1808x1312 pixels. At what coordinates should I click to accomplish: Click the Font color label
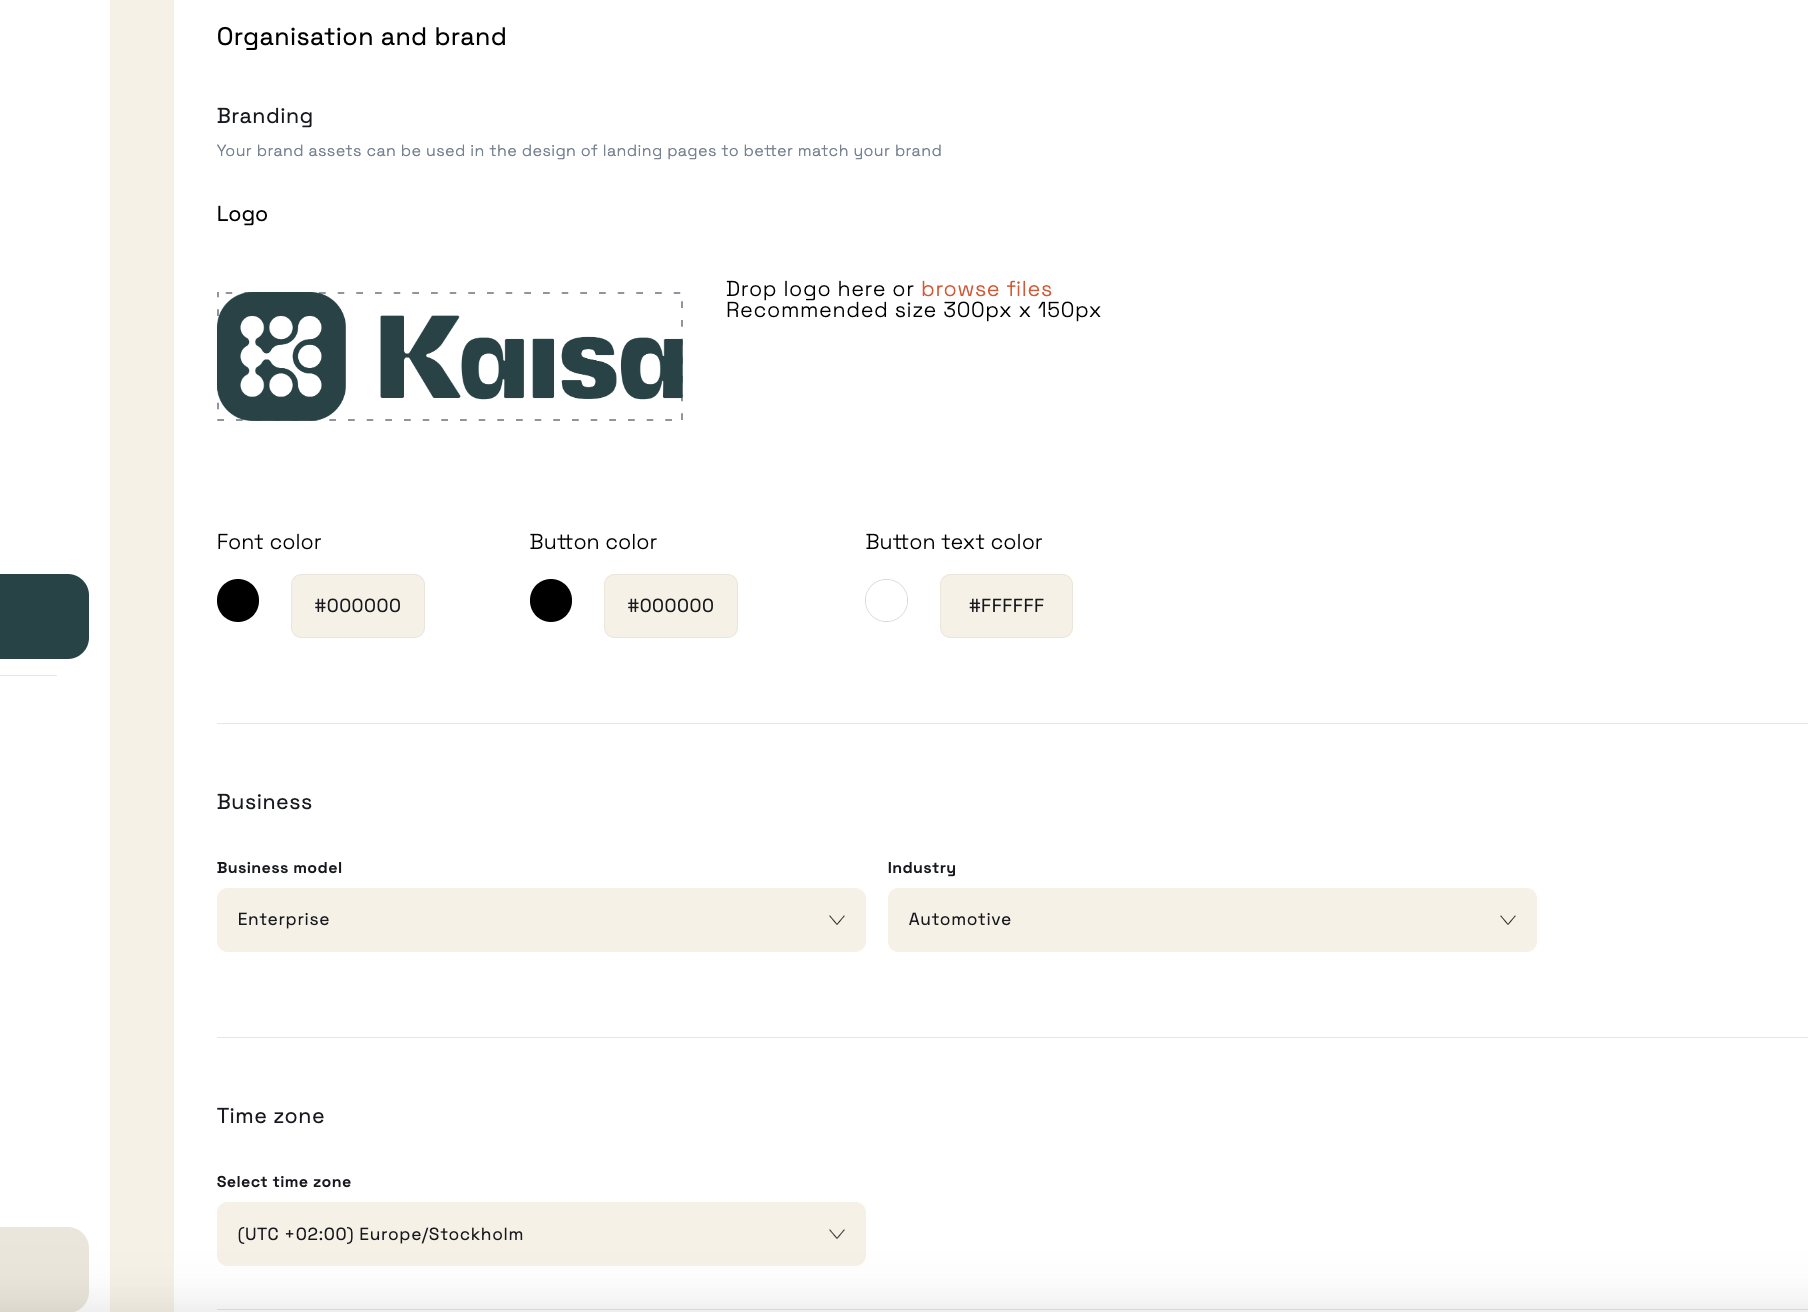[x=269, y=542]
